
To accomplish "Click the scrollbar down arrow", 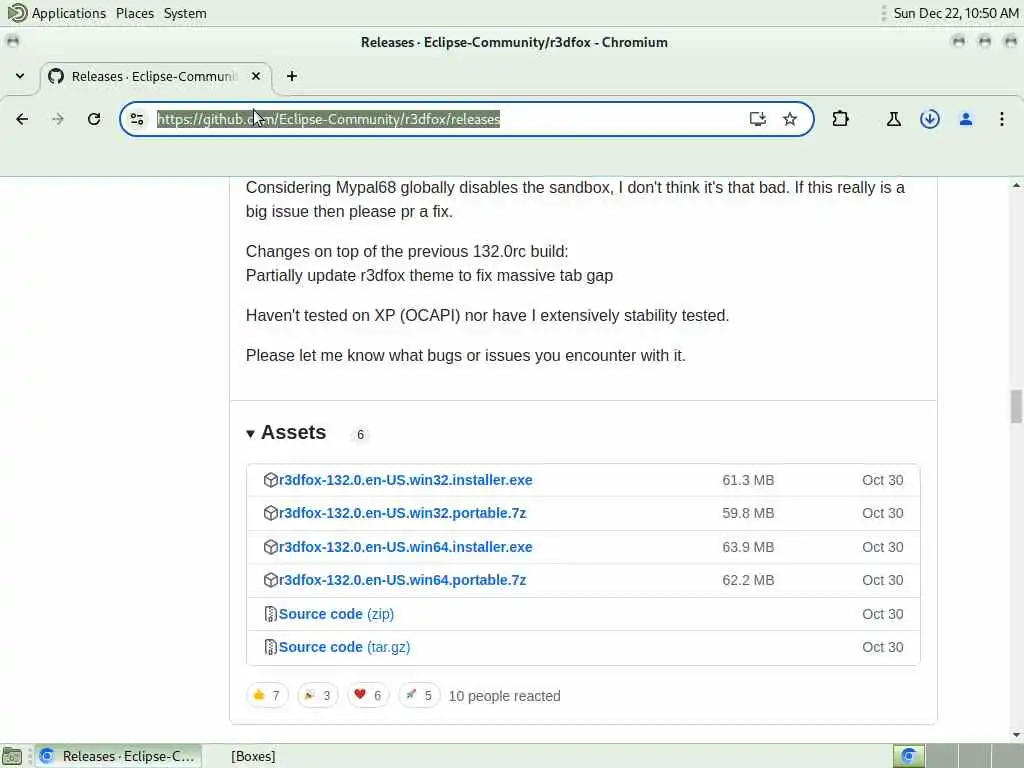I will (x=1016, y=735).
